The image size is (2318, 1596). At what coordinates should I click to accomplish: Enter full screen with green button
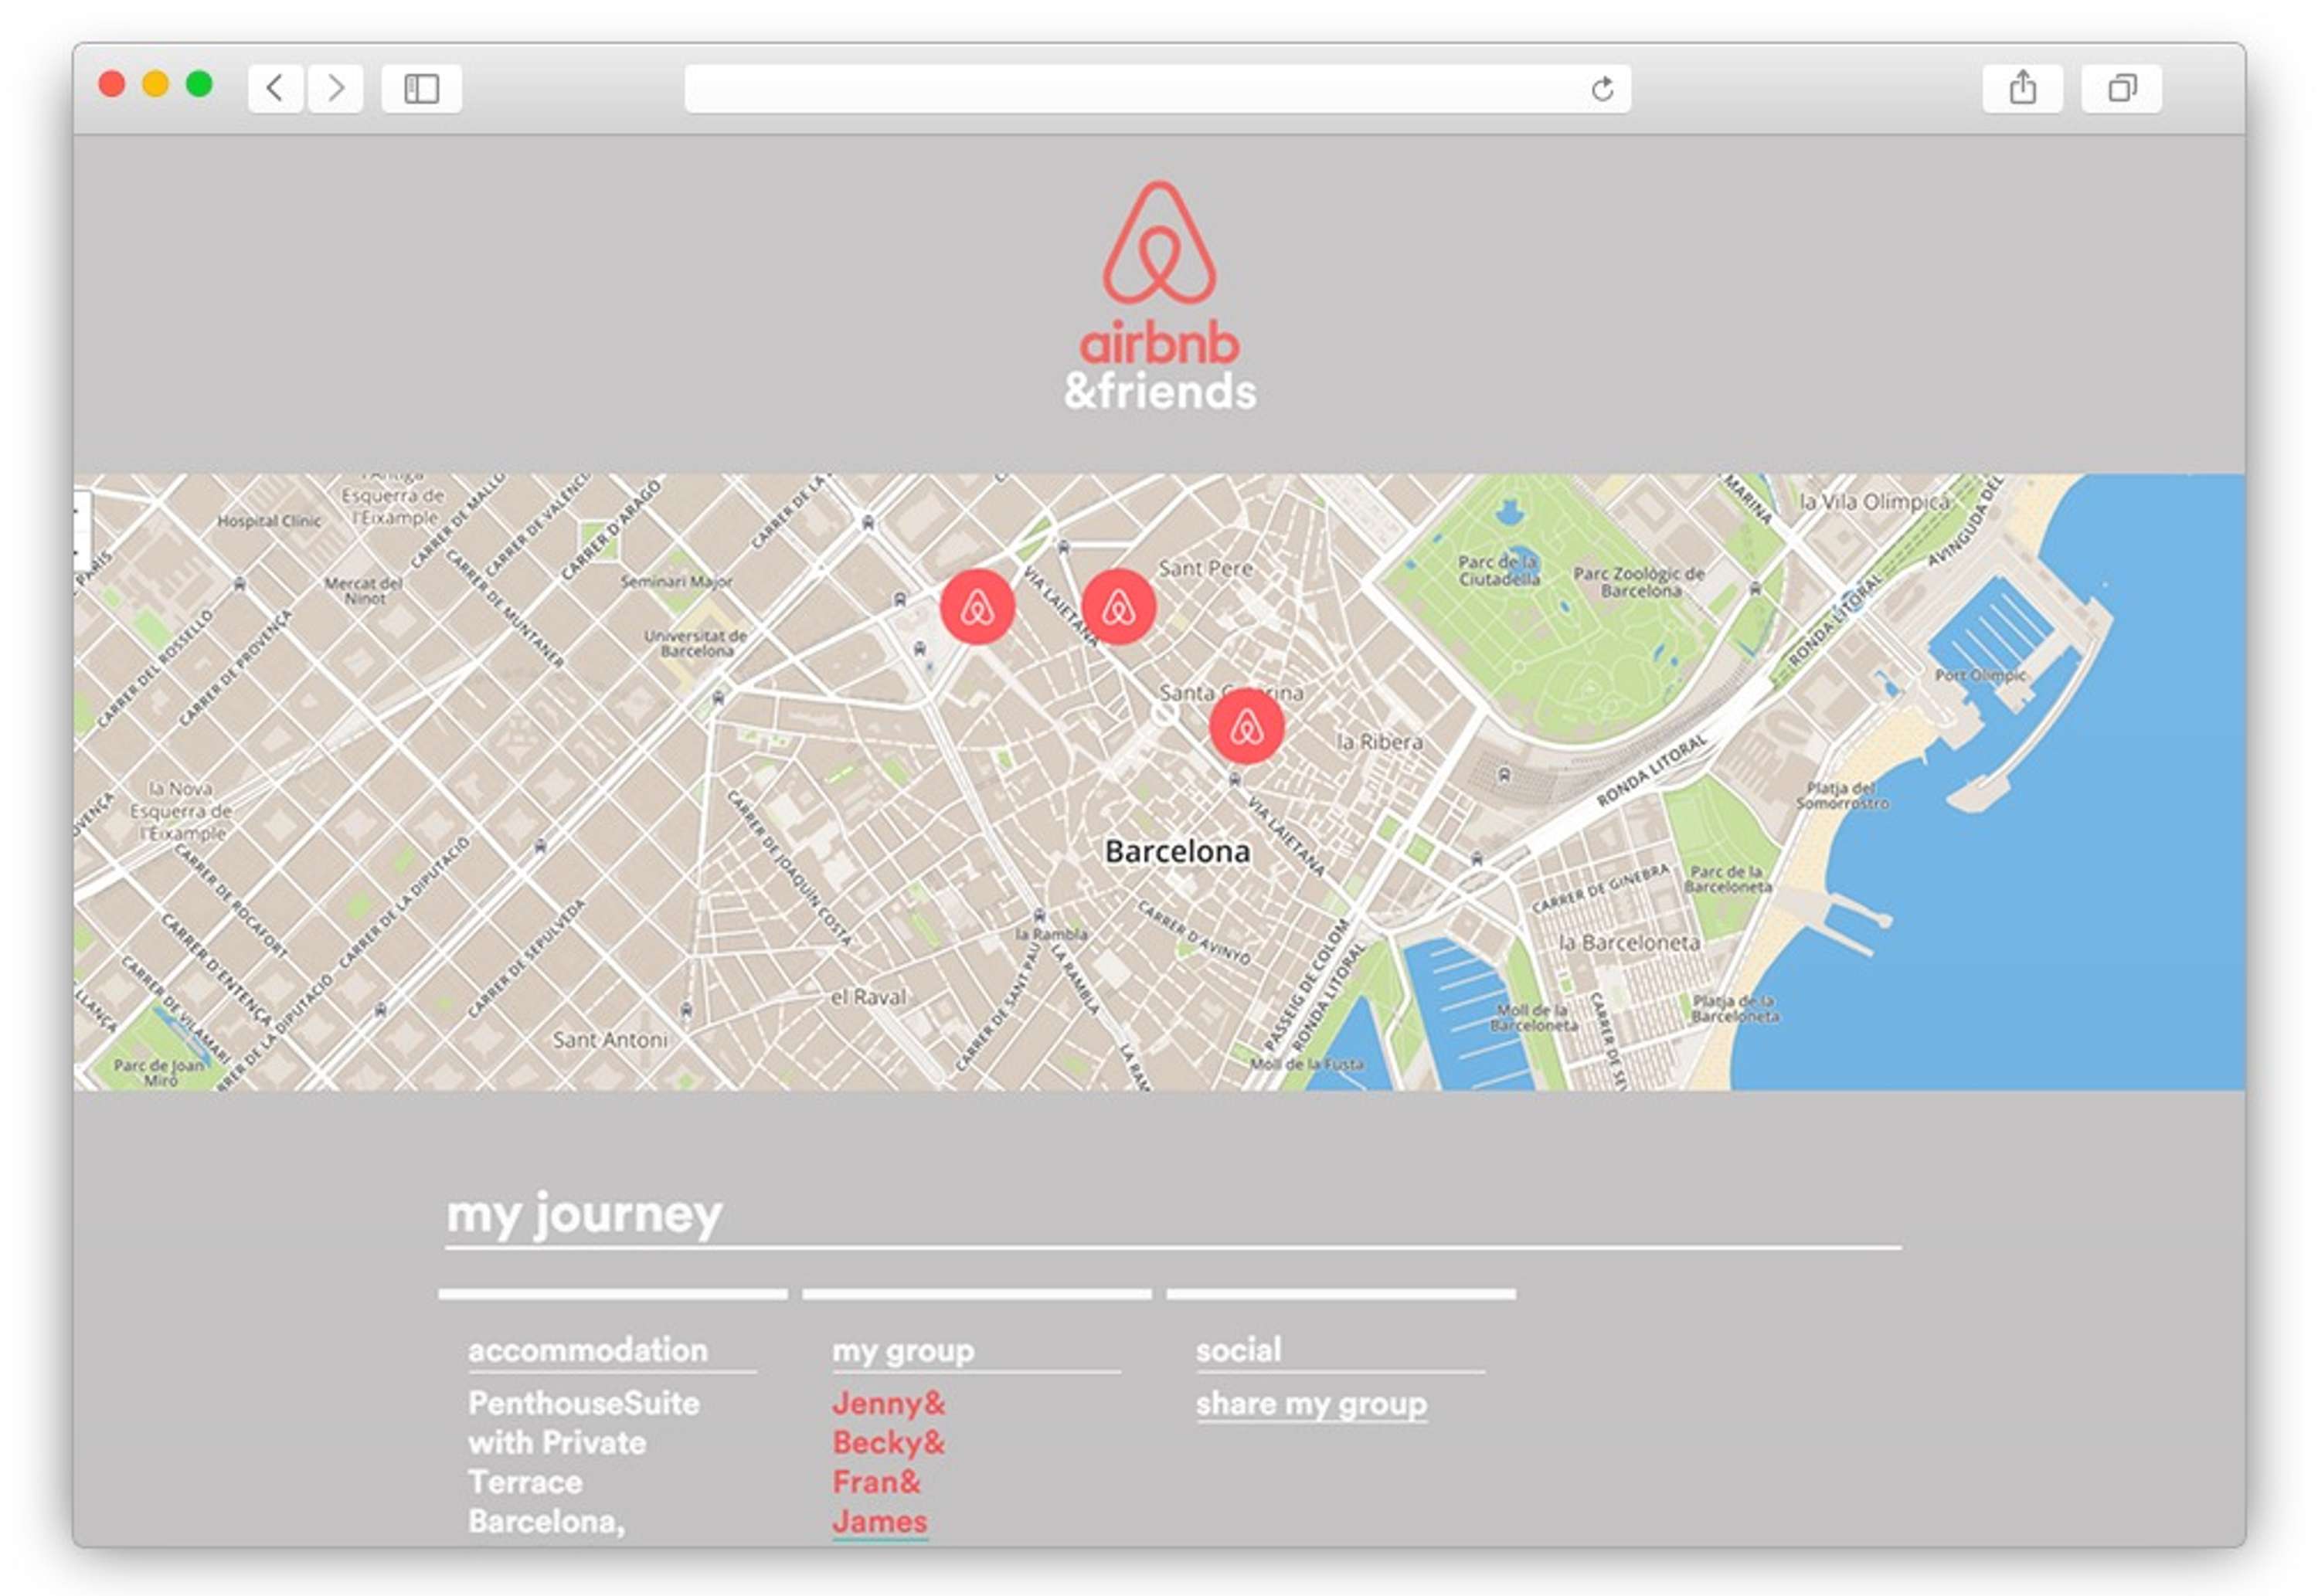(199, 84)
